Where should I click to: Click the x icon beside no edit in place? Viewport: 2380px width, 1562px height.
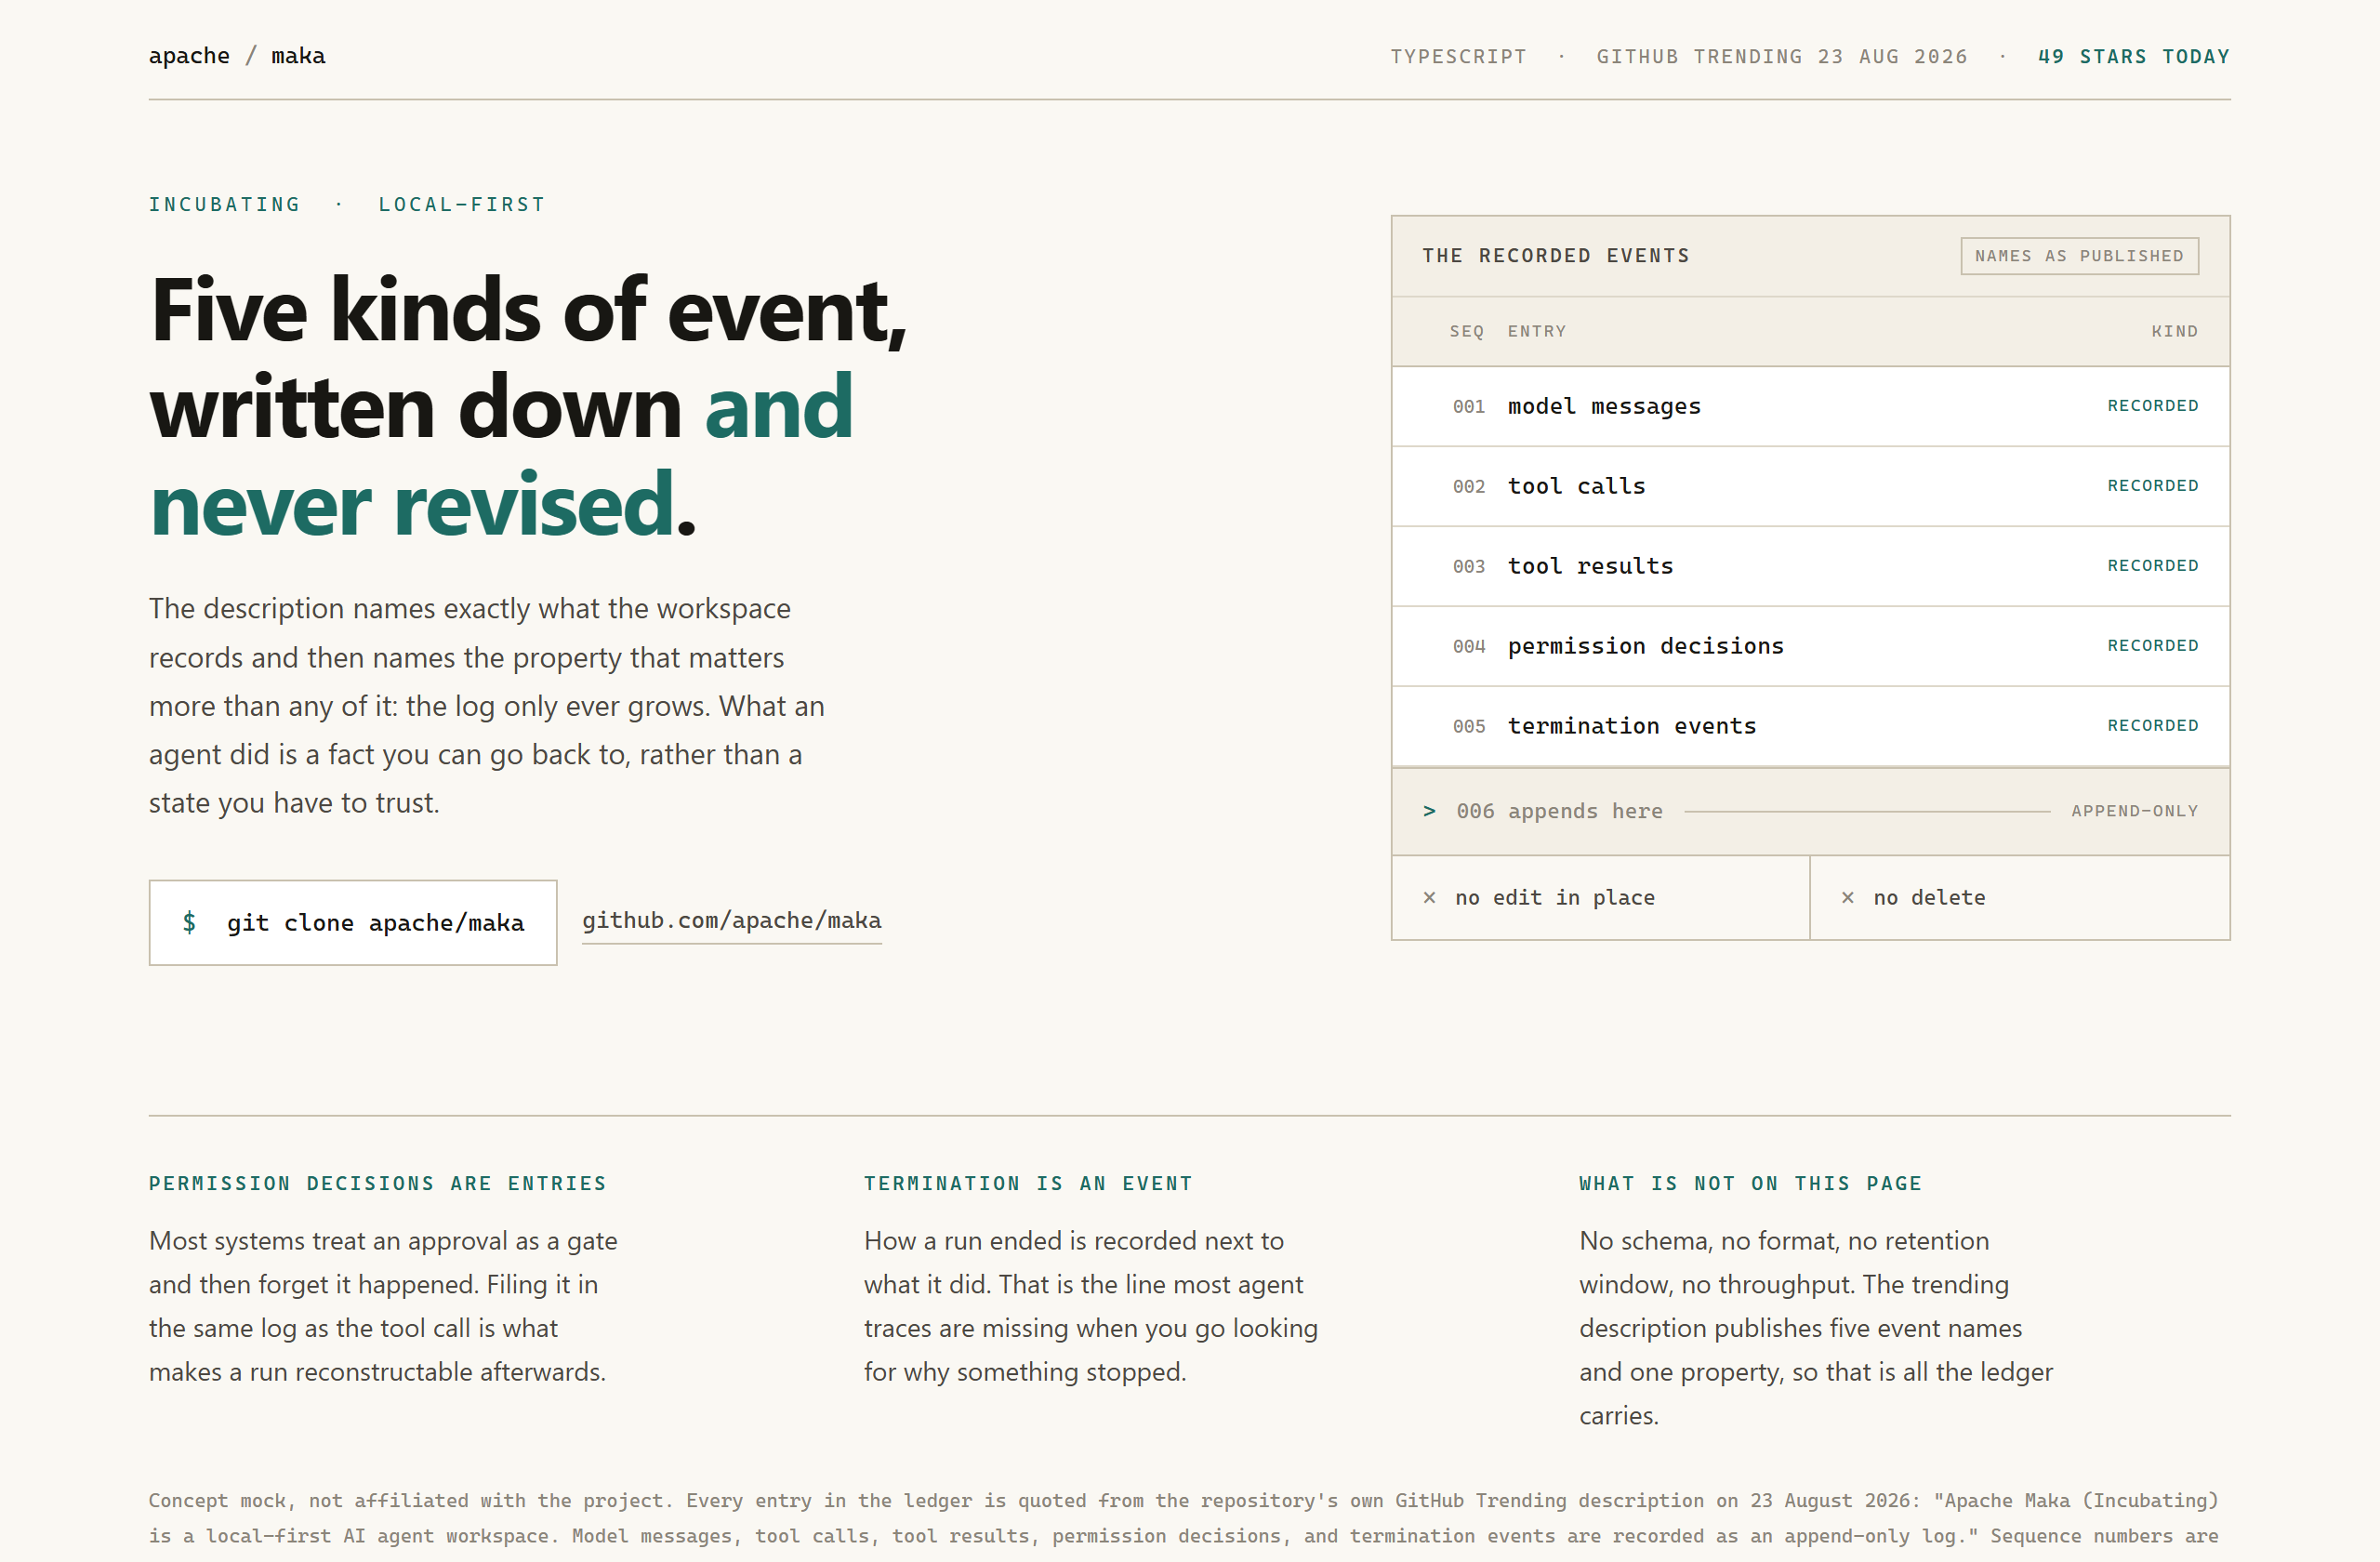point(1429,898)
